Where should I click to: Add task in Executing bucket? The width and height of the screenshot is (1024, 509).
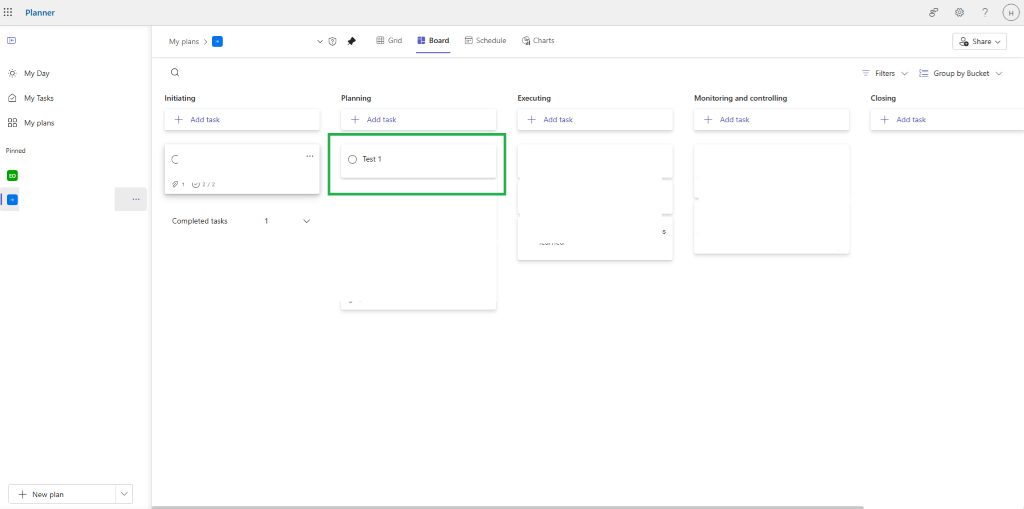[x=595, y=120]
